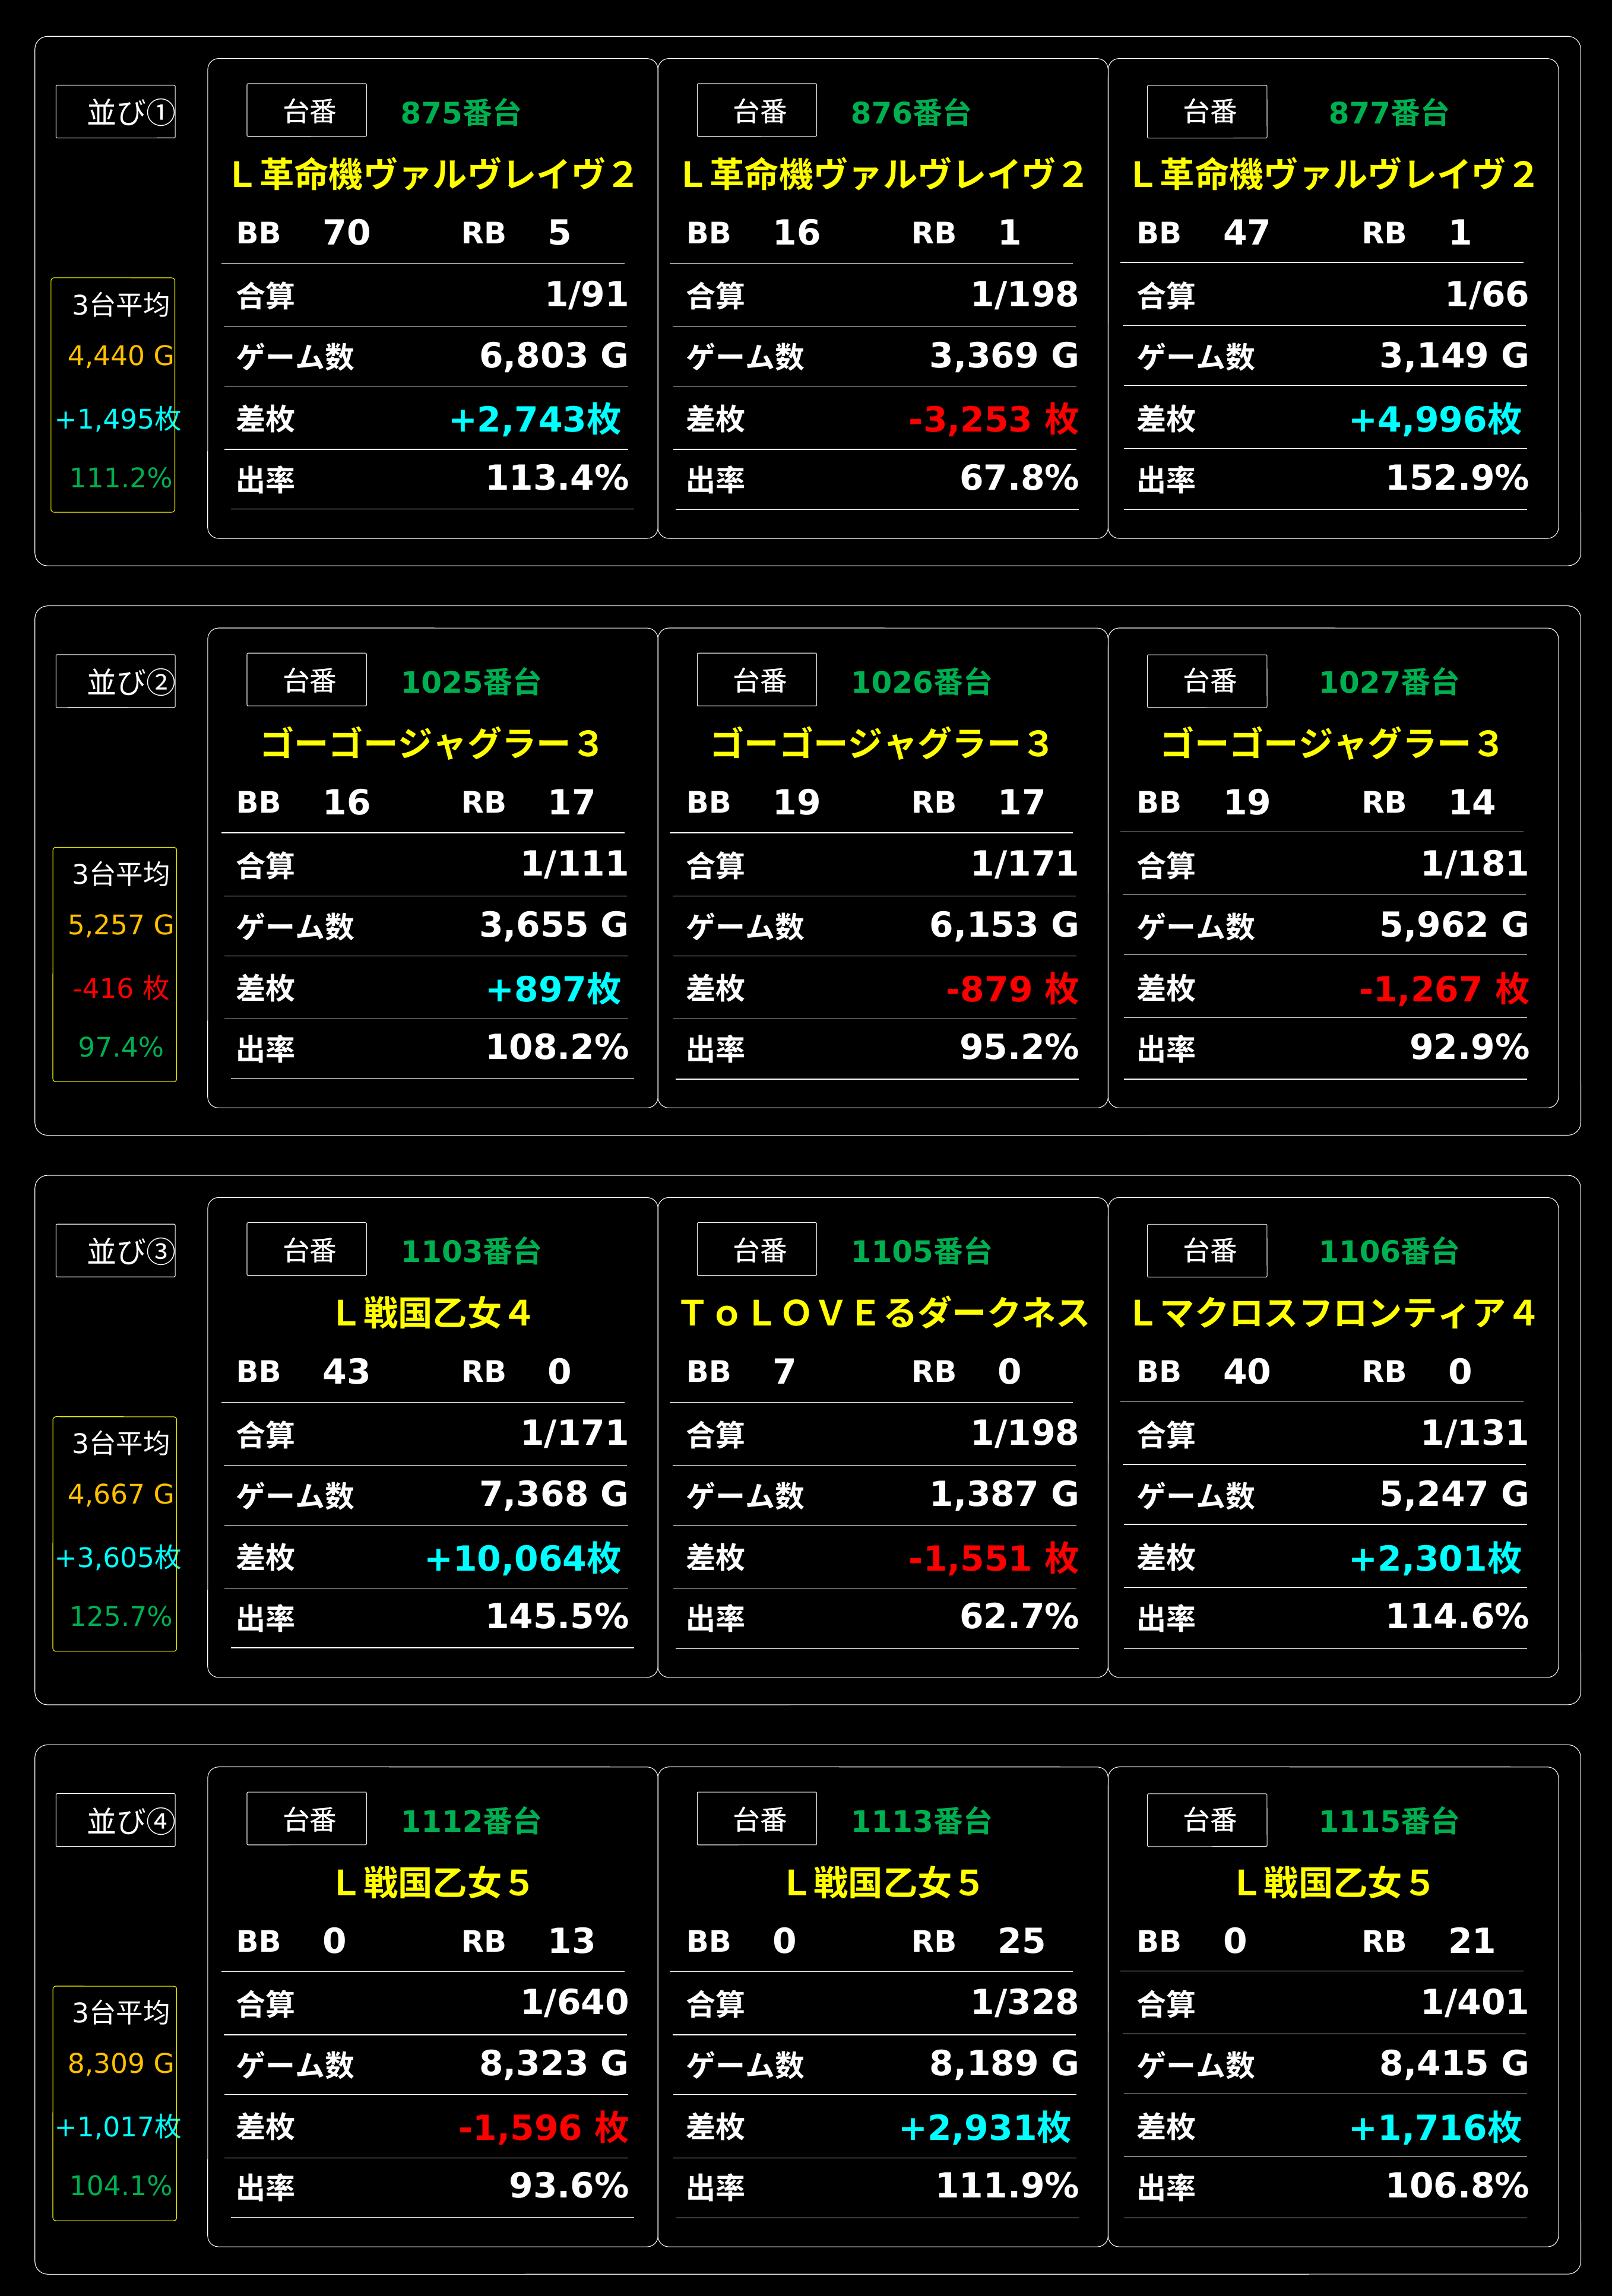The width and height of the screenshot is (1612, 2296).
Task: Select the +1,495枚 average difference
Action: coord(118,419)
